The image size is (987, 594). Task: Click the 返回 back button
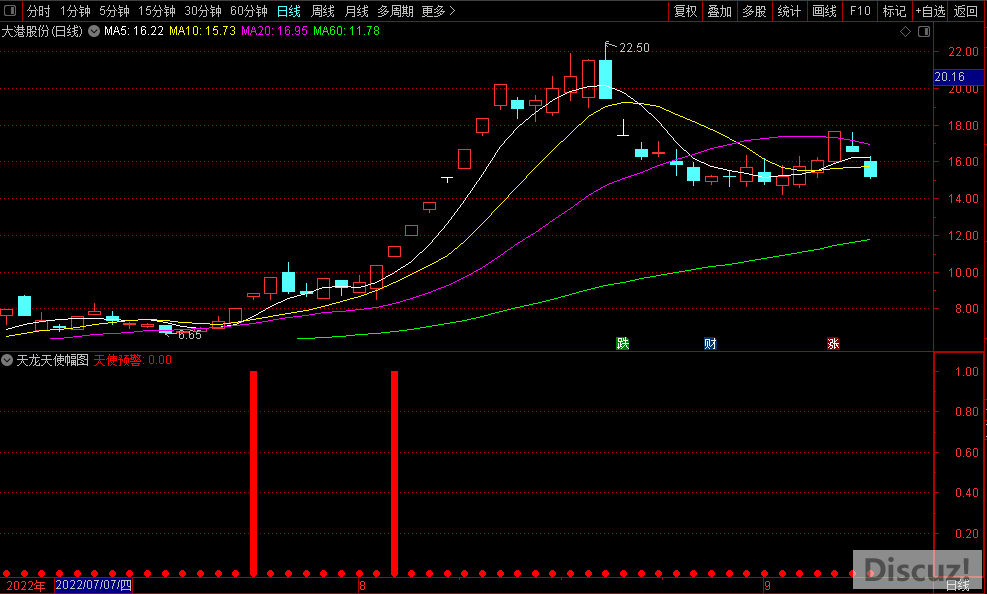click(x=966, y=11)
